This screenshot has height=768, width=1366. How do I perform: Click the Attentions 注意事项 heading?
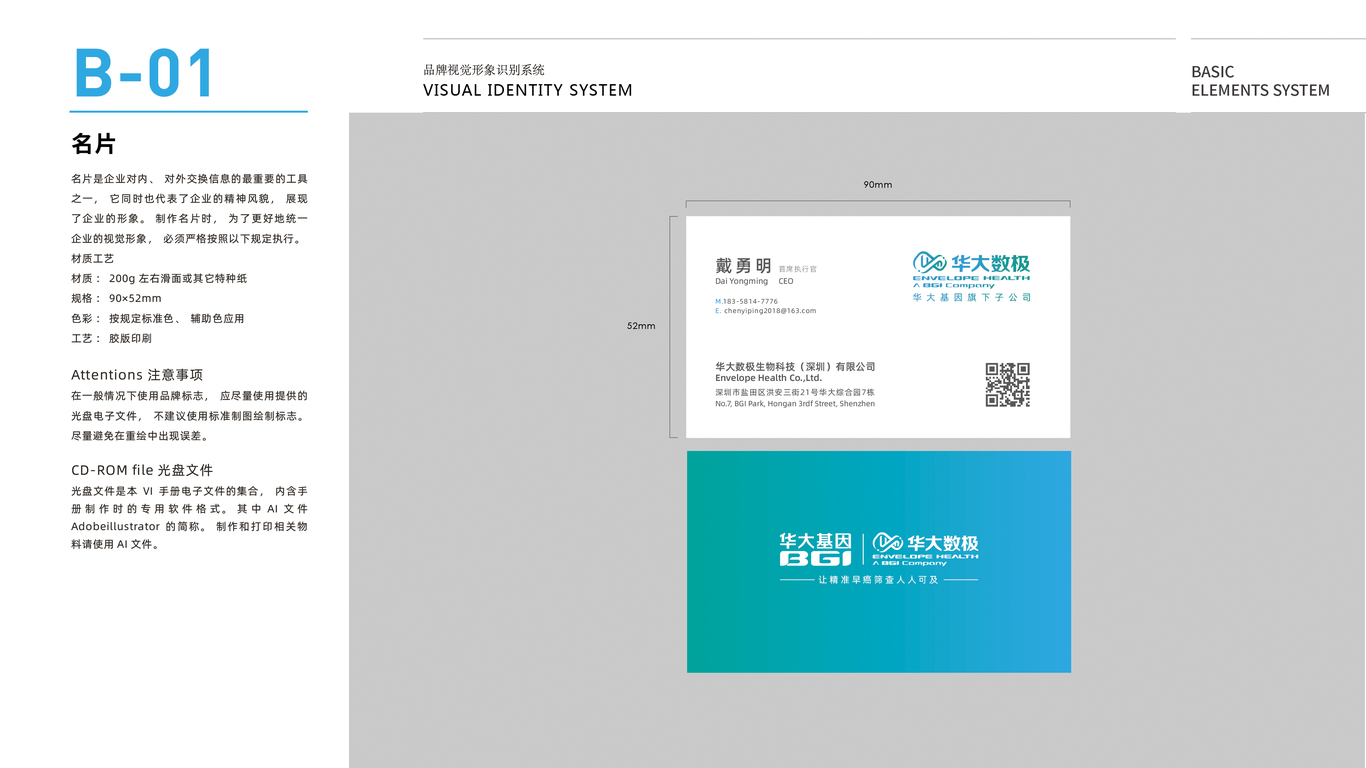coord(137,375)
